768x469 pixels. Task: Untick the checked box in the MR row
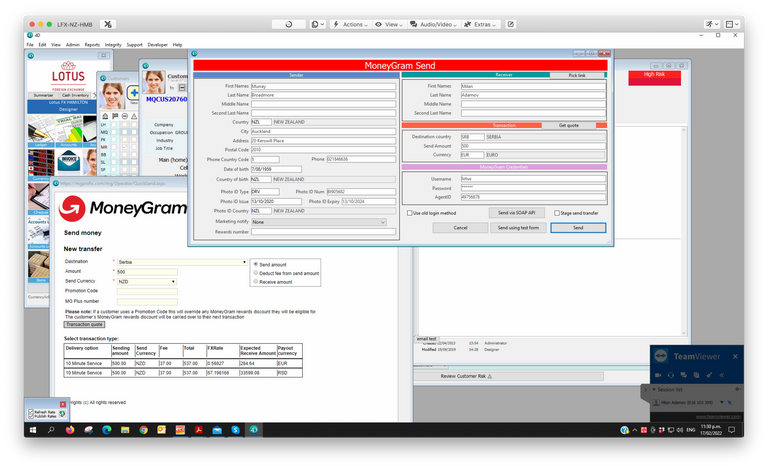point(124,147)
